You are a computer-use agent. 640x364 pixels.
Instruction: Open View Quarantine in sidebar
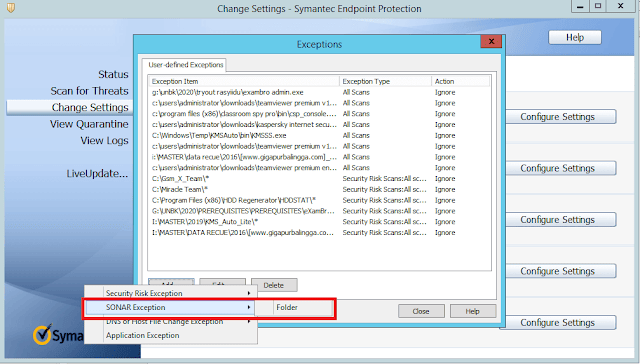tap(89, 124)
